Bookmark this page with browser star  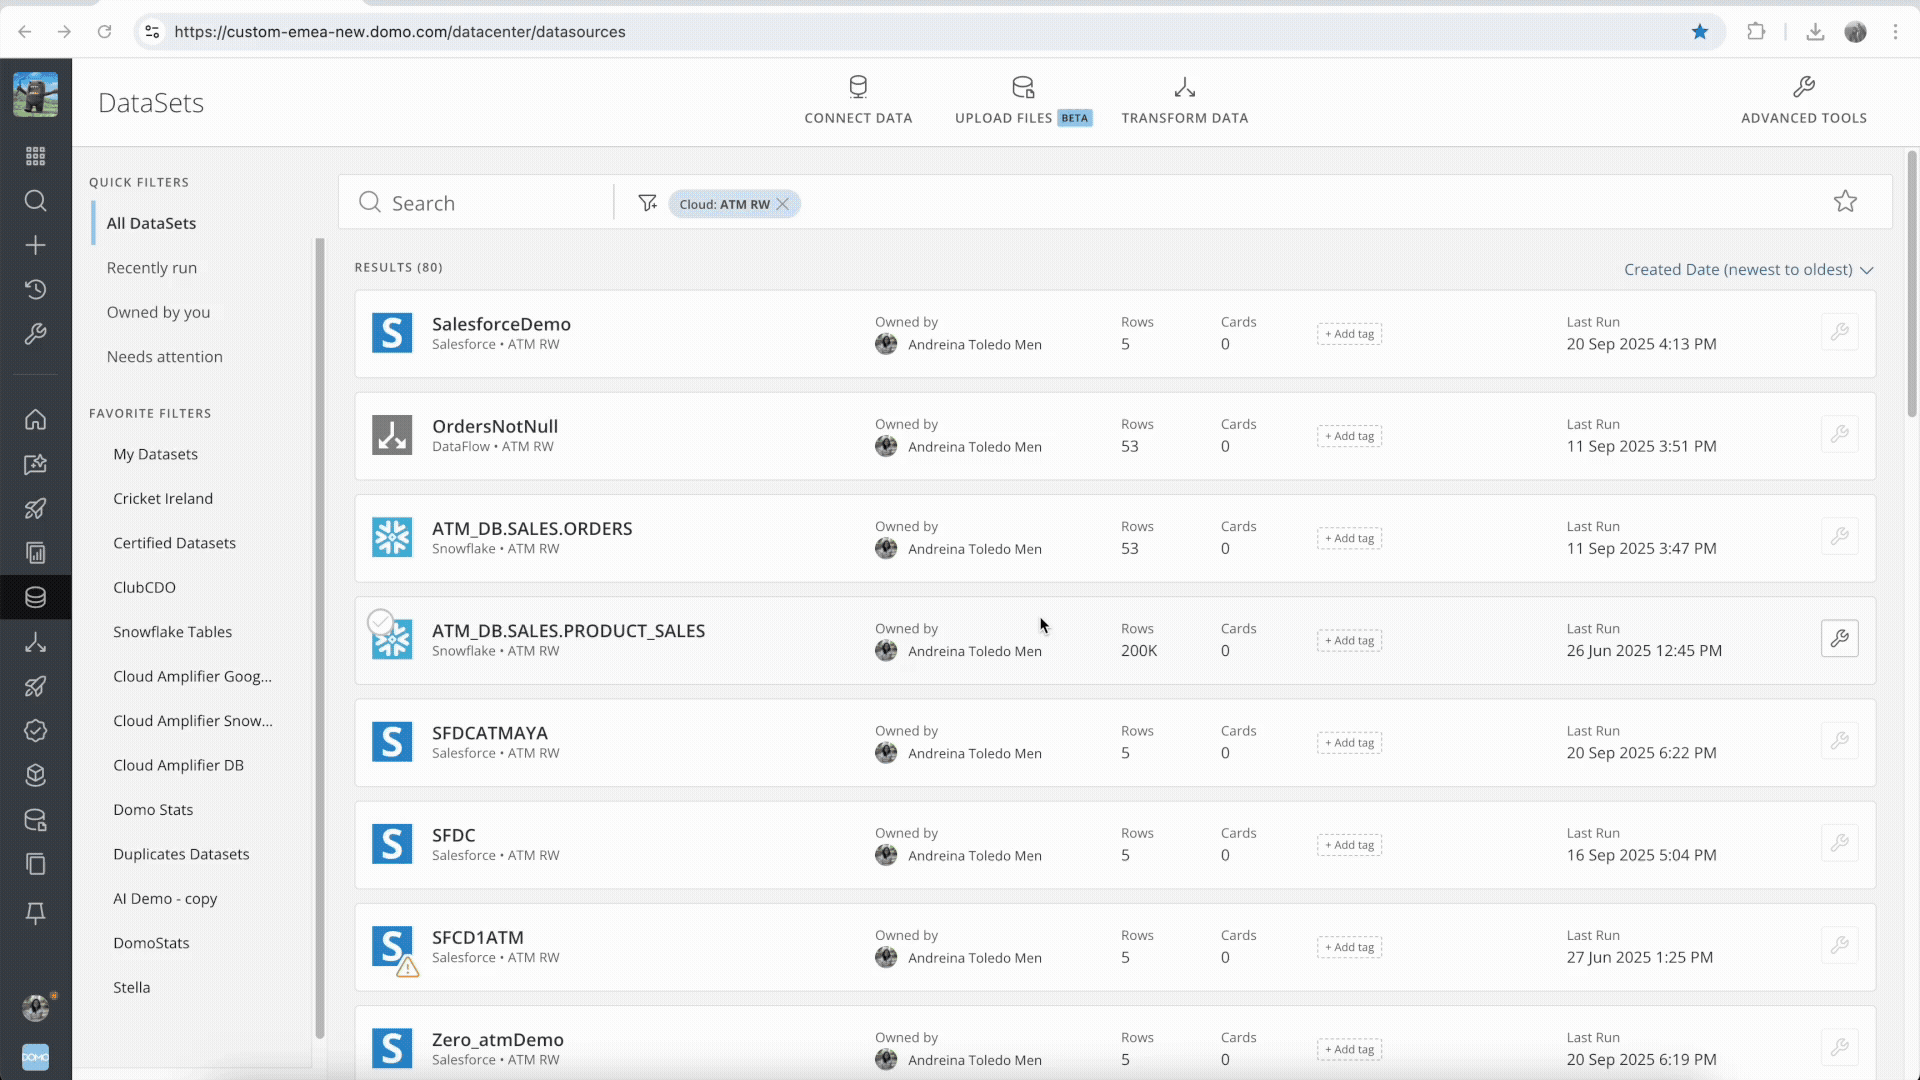point(1700,32)
